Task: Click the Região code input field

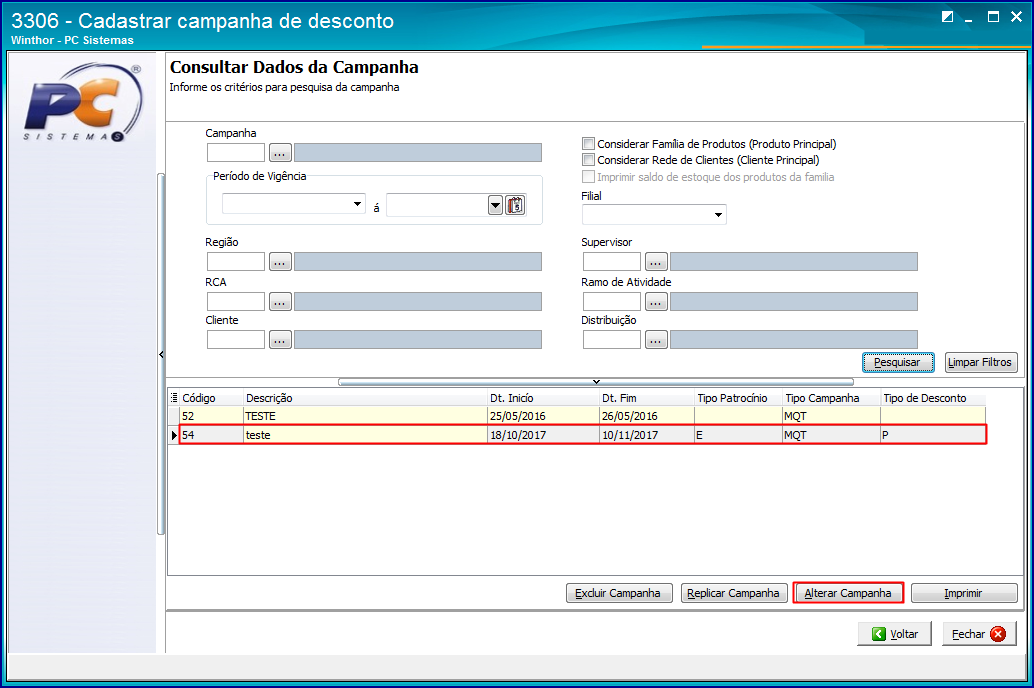Action: coord(236,262)
